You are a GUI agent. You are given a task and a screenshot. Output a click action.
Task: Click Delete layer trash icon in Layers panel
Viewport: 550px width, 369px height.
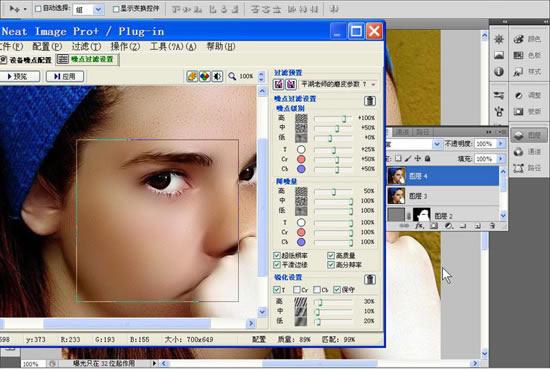coord(492,226)
